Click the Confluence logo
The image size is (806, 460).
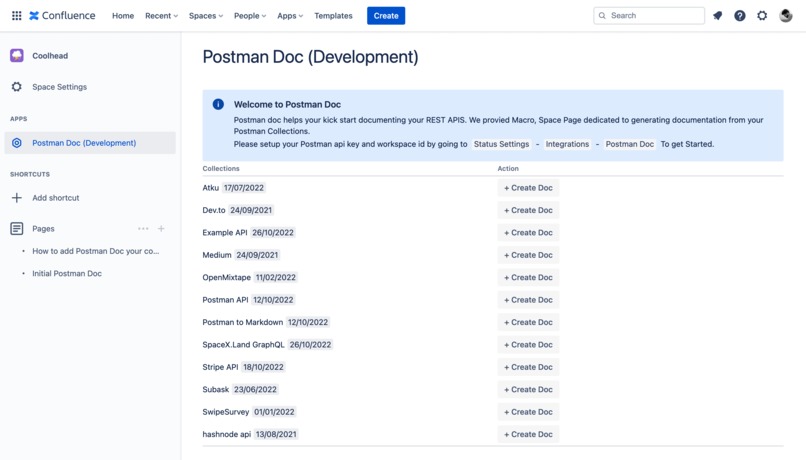pyautogui.click(x=62, y=15)
